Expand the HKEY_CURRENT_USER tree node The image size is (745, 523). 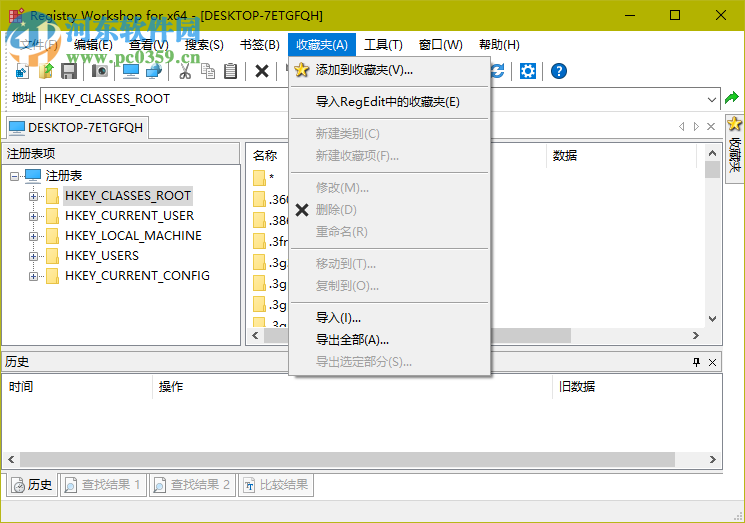33,216
